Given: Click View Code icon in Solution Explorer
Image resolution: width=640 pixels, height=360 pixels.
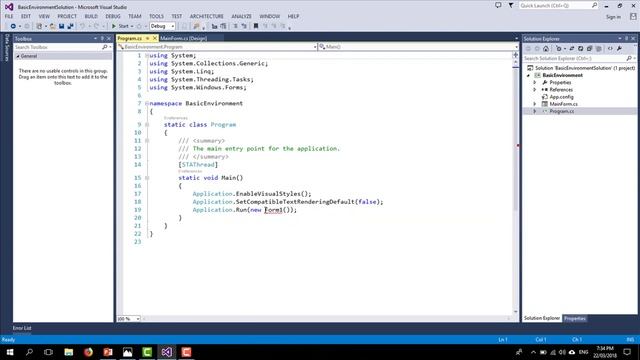Looking at the screenshot, I should click(x=610, y=49).
